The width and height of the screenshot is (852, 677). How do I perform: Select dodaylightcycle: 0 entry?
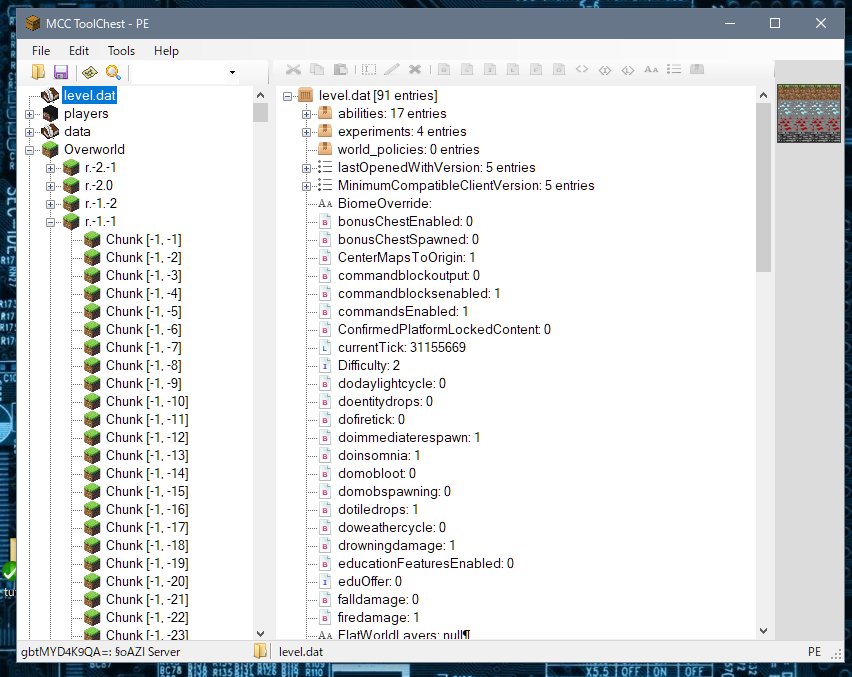(x=392, y=384)
